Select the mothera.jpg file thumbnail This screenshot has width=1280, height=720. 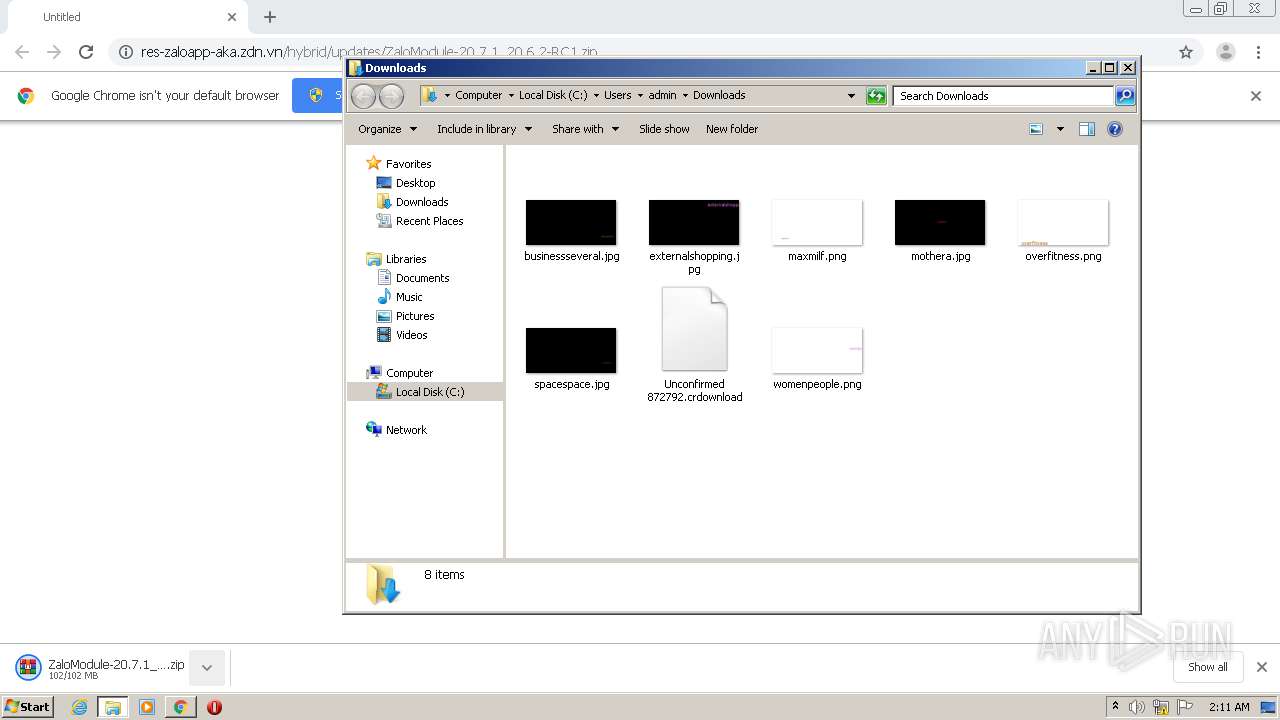(x=940, y=222)
